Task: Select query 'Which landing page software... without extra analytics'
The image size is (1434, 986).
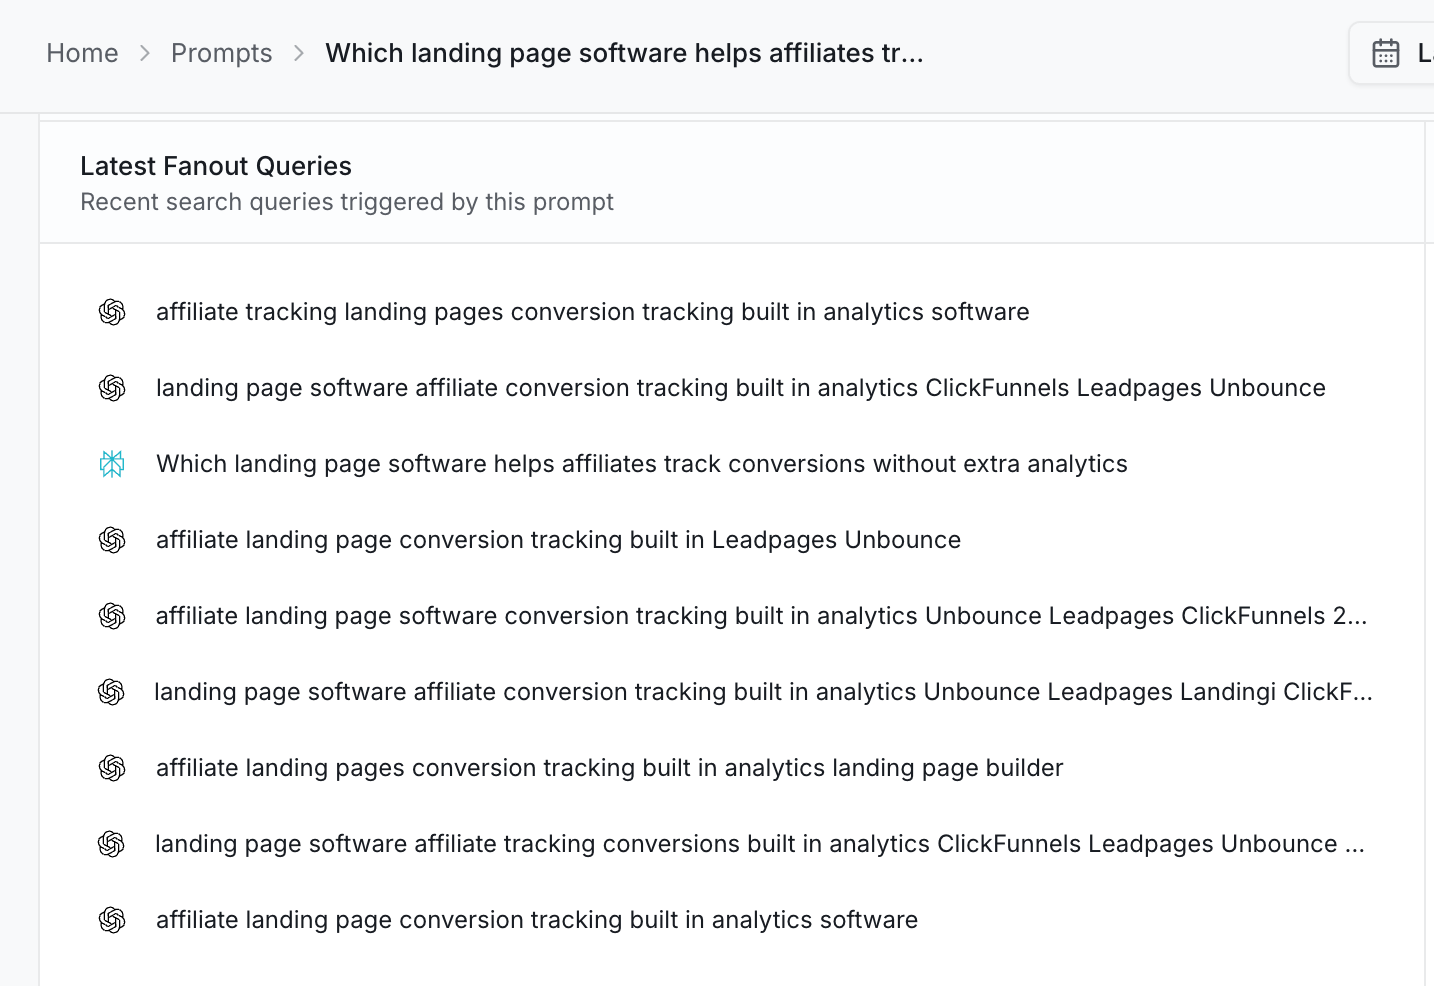Action: (x=642, y=464)
